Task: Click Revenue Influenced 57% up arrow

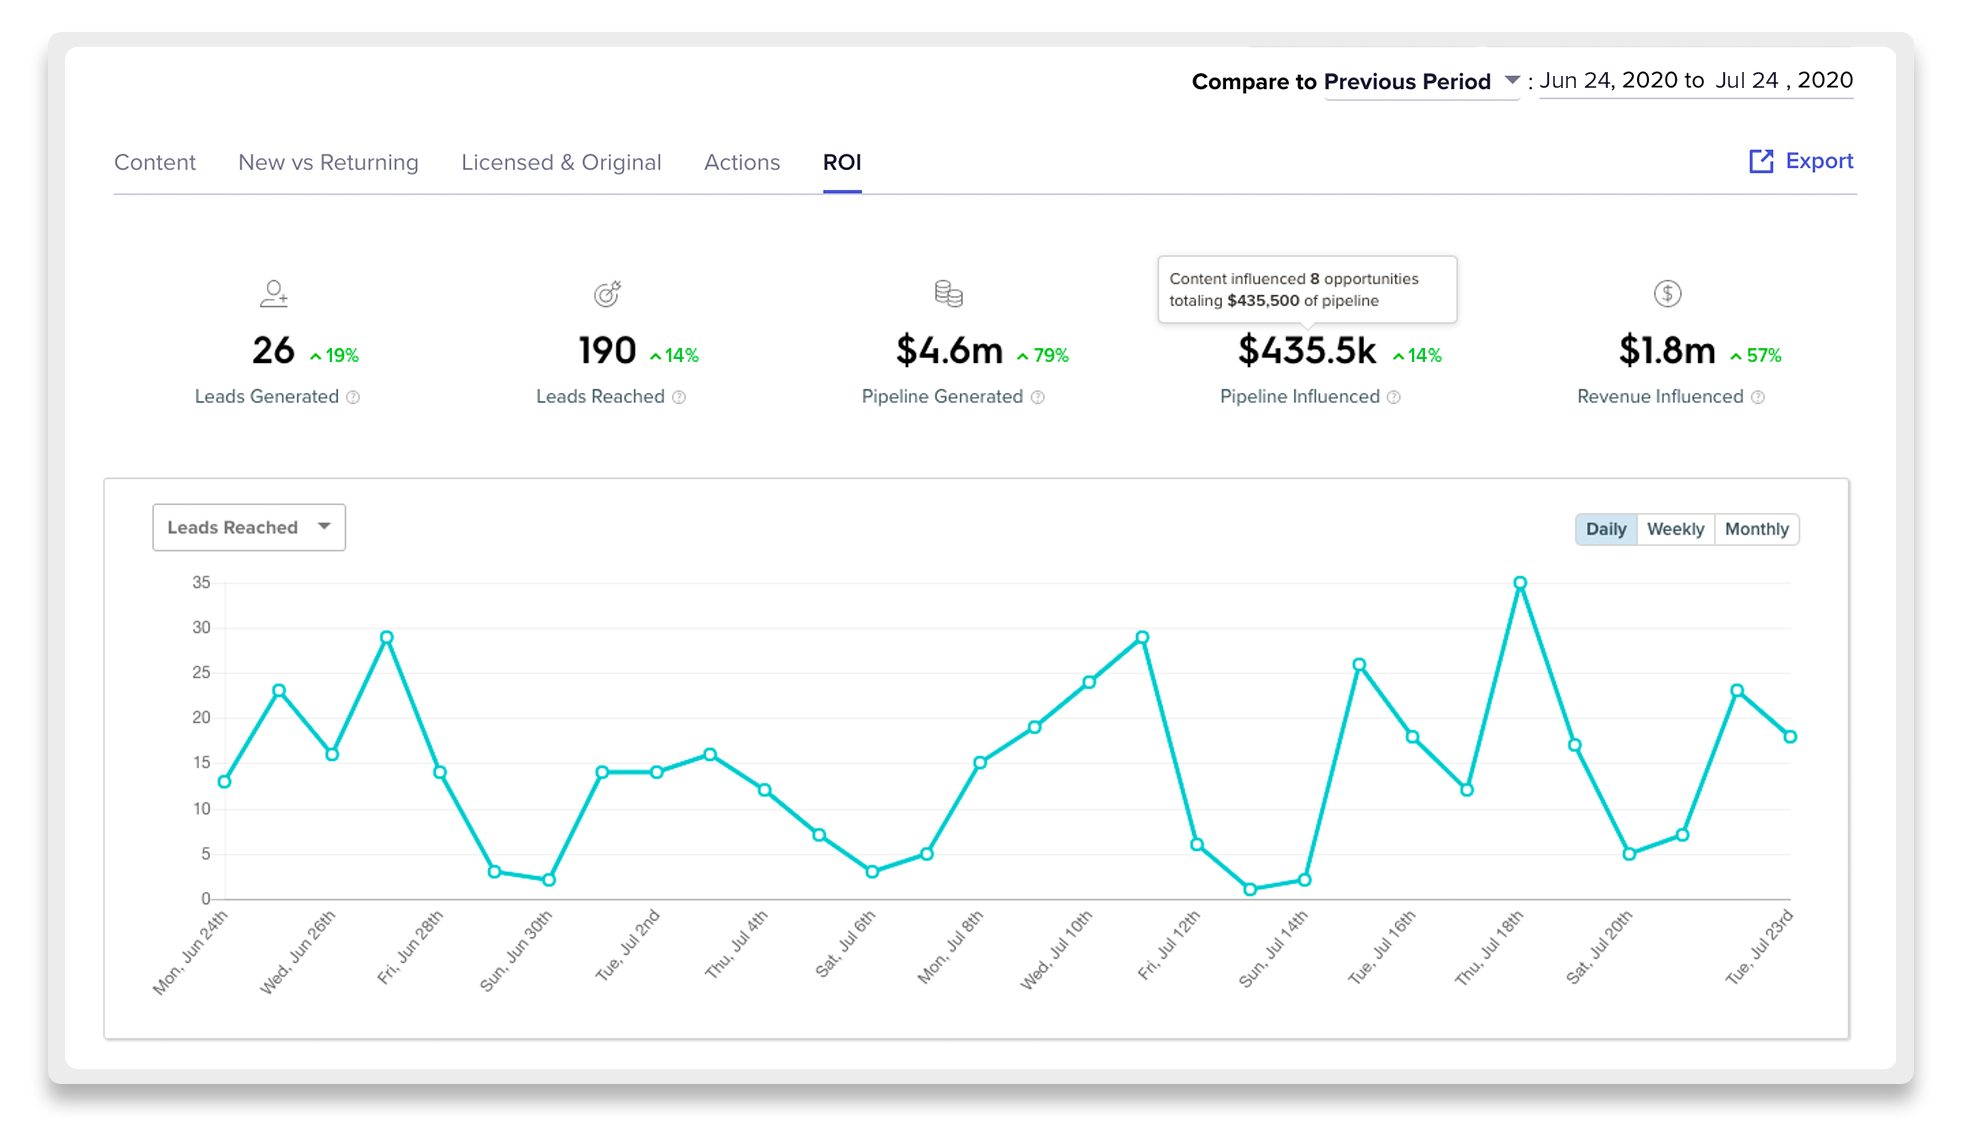Action: coord(1736,356)
